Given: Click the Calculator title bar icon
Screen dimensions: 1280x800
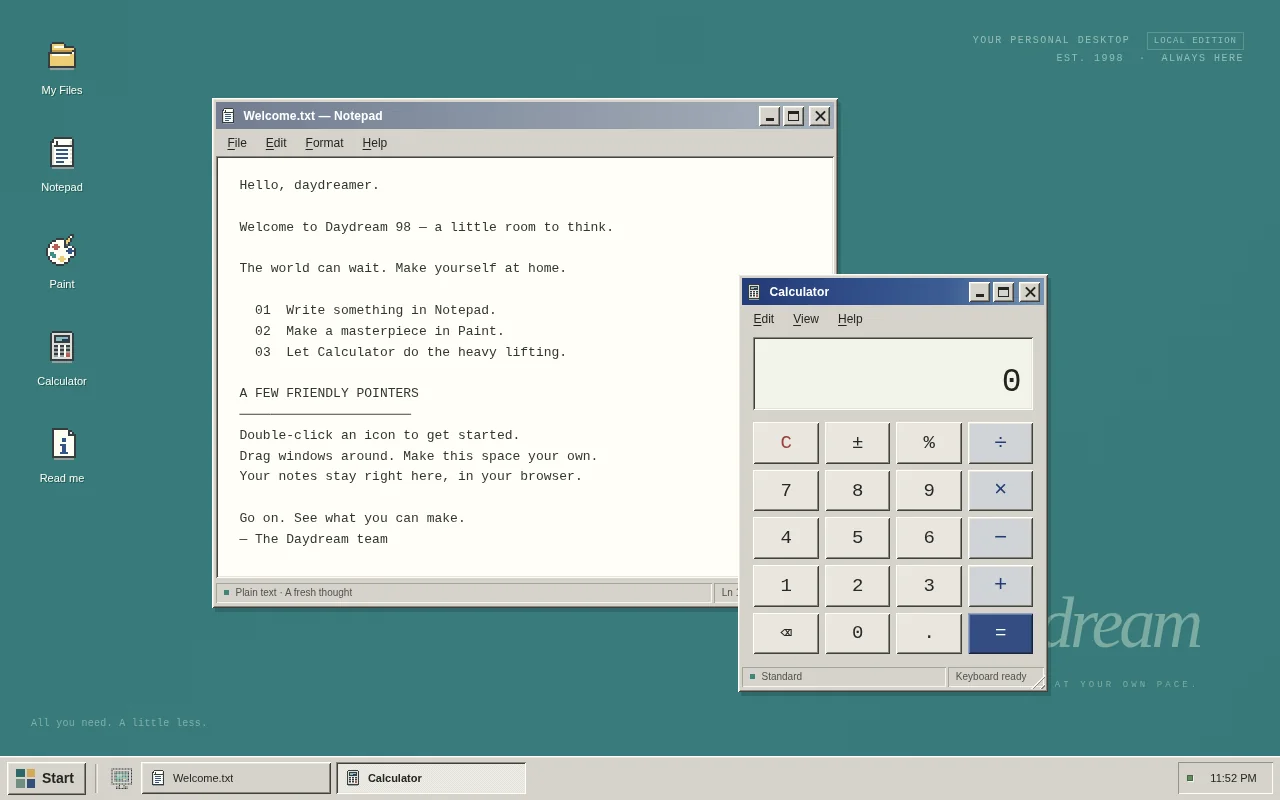Looking at the screenshot, I should 754,292.
